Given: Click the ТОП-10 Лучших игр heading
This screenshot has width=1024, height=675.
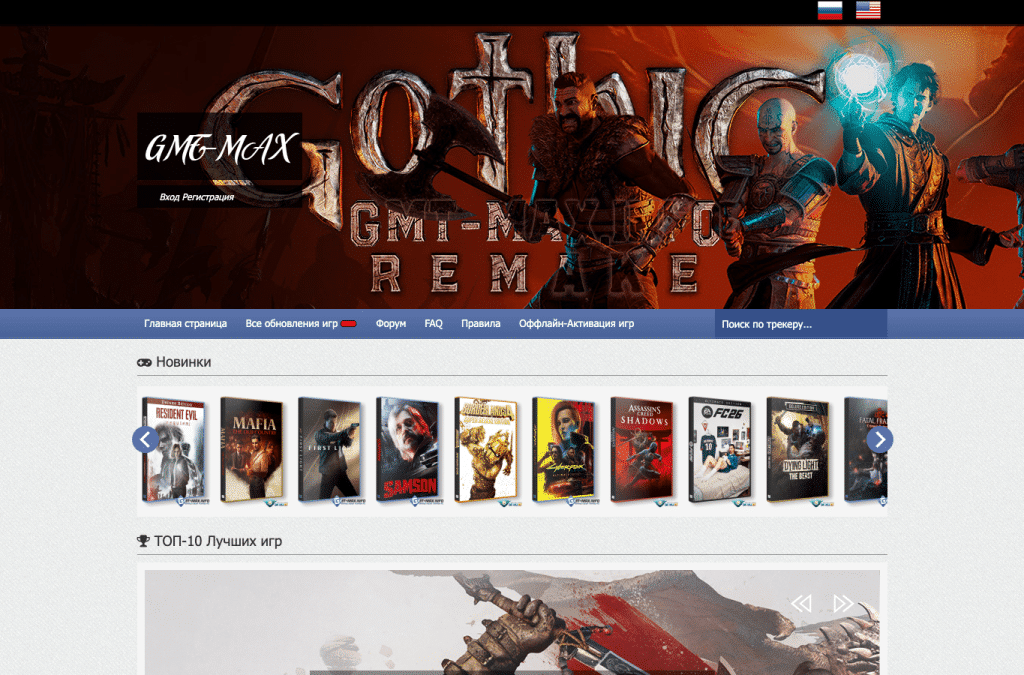Looking at the screenshot, I should (218, 541).
